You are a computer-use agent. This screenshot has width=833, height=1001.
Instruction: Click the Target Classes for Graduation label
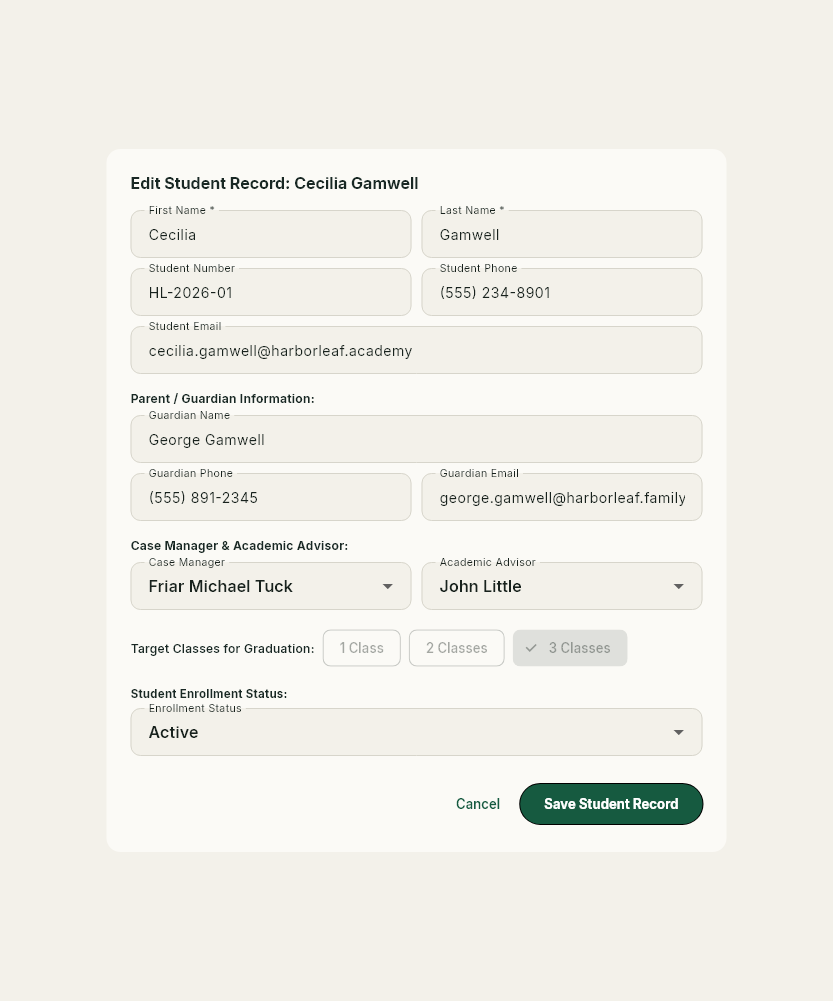(x=223, y=649)
